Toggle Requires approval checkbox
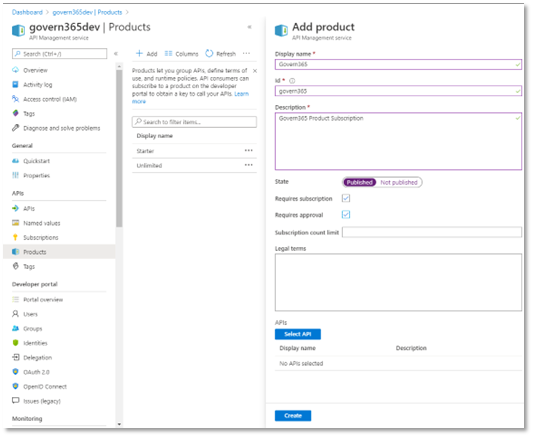This screenshot has height=437, width=533. [346, 215]
